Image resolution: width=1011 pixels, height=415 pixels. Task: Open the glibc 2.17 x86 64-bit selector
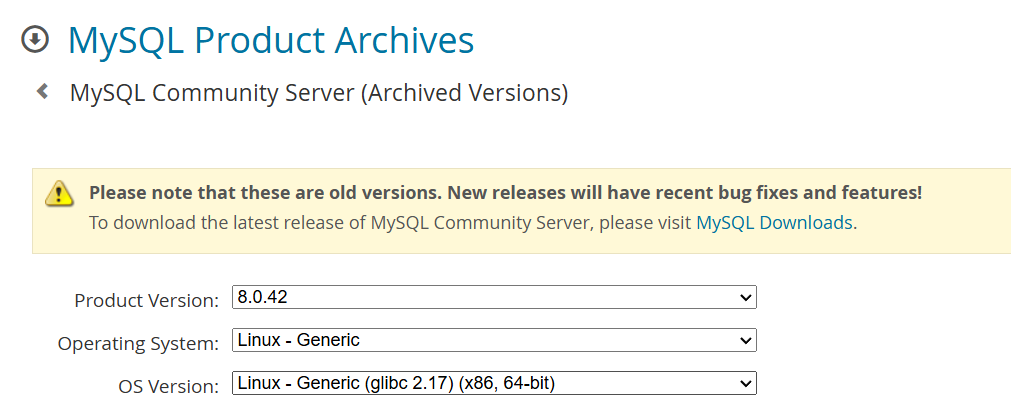tap(493, 383)
